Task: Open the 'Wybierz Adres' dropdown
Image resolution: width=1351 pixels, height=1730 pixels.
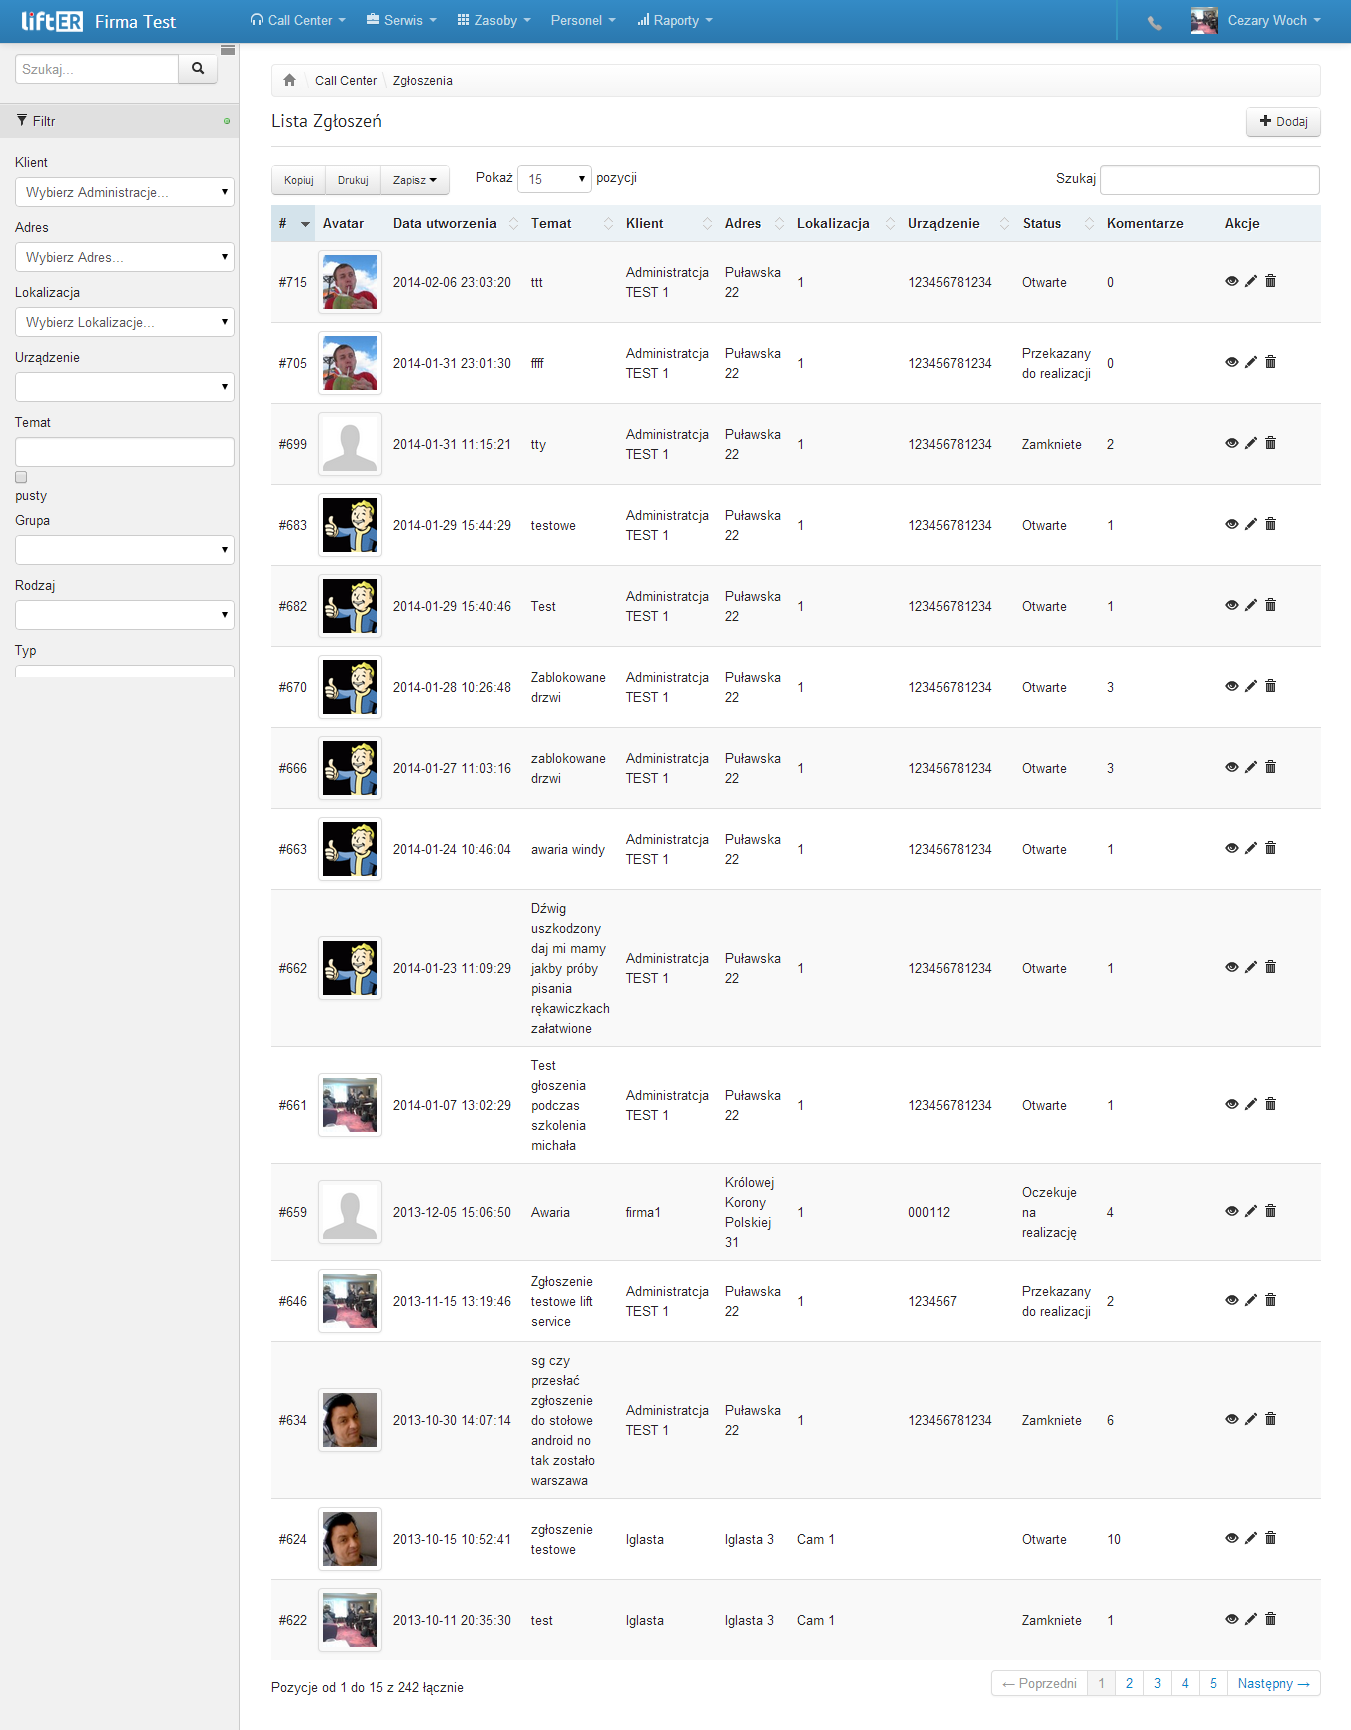Action: pos(125,257)
